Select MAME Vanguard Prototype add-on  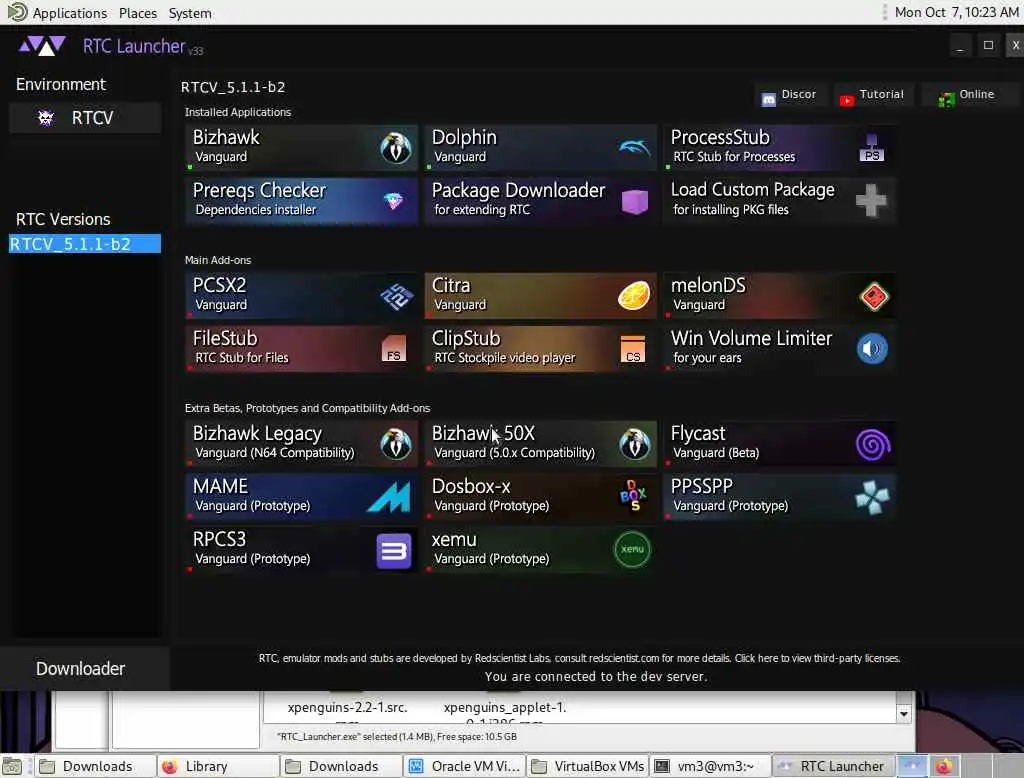coord(301,497)
